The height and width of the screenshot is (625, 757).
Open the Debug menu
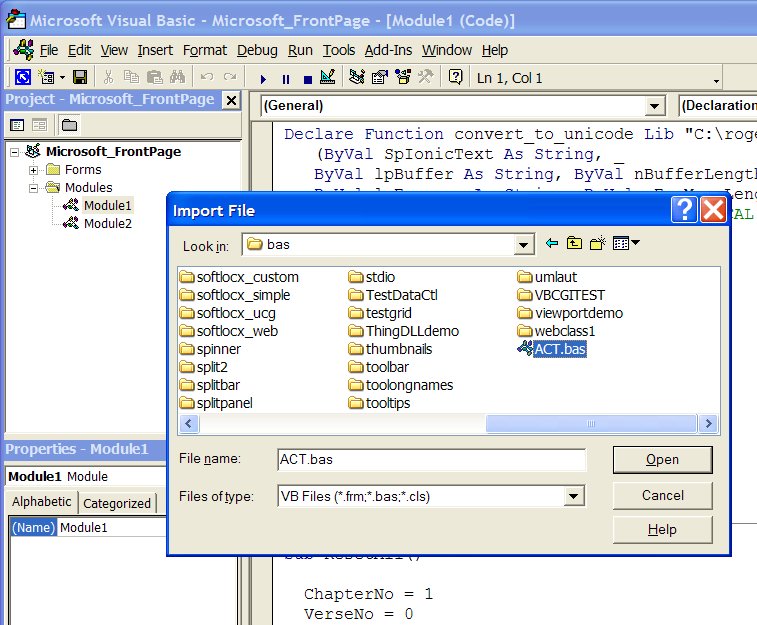tap(257, 50)
